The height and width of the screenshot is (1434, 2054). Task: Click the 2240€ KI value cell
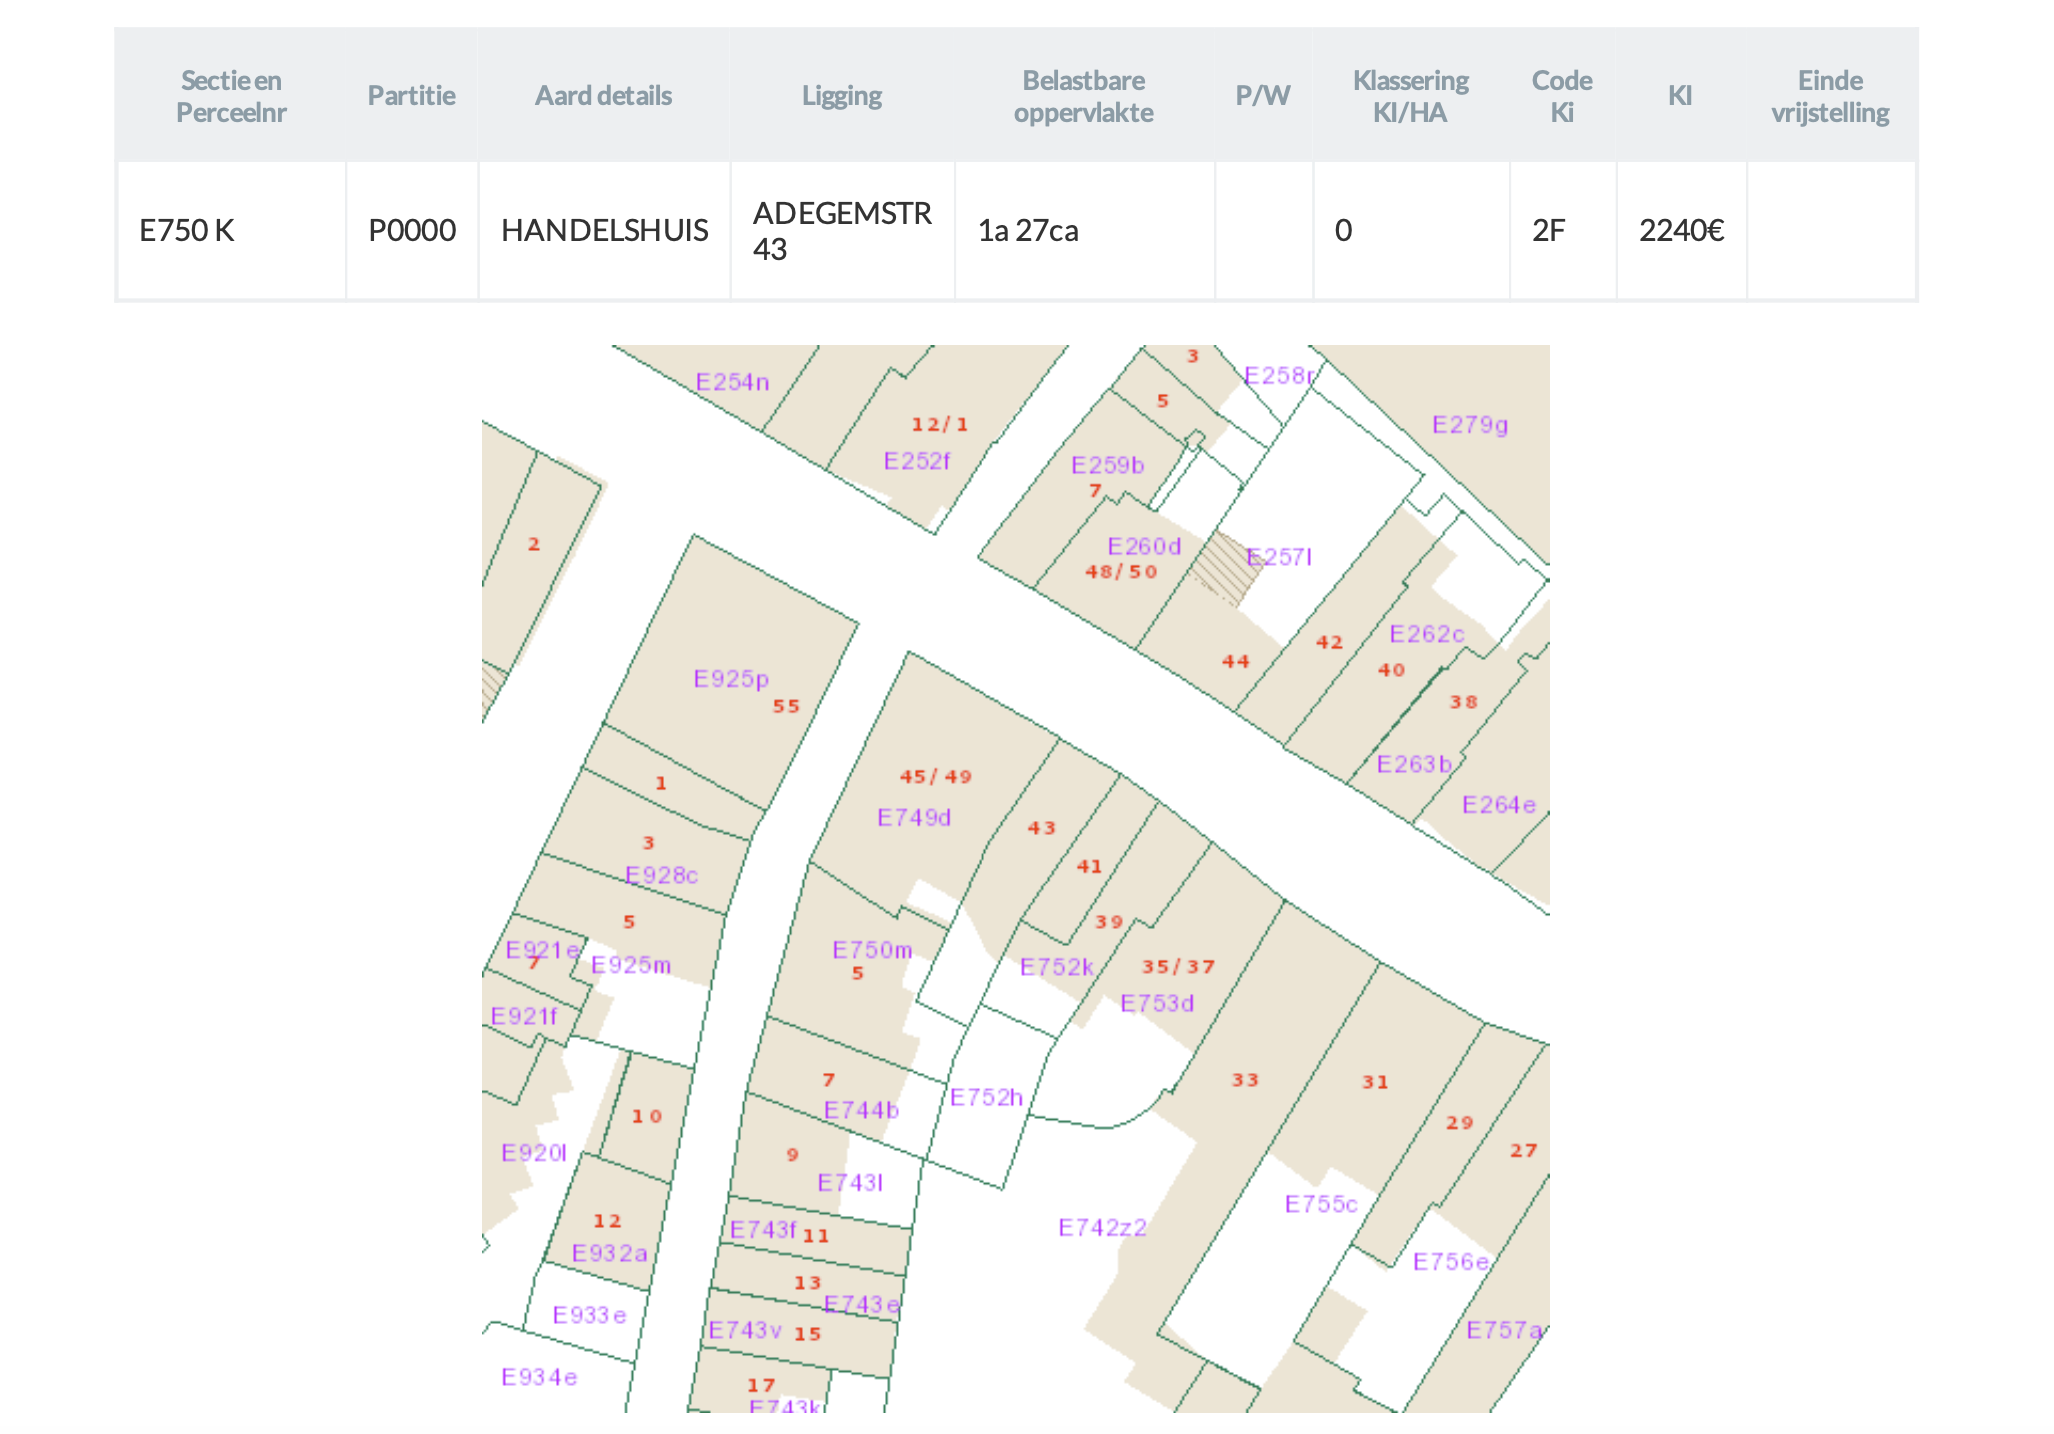1681,231
